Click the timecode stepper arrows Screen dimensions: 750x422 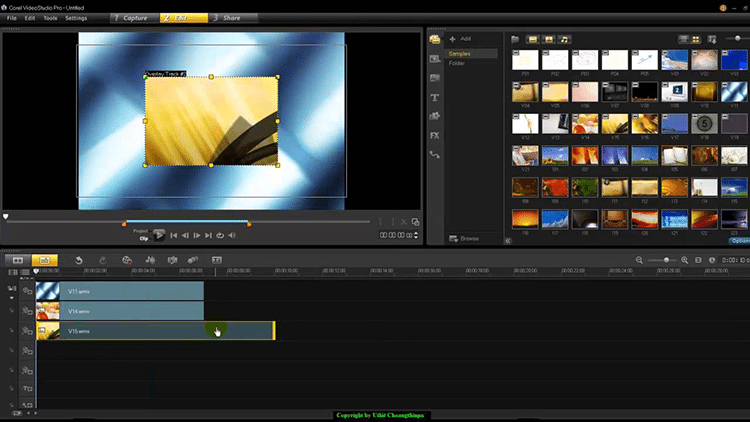point(416,235)
